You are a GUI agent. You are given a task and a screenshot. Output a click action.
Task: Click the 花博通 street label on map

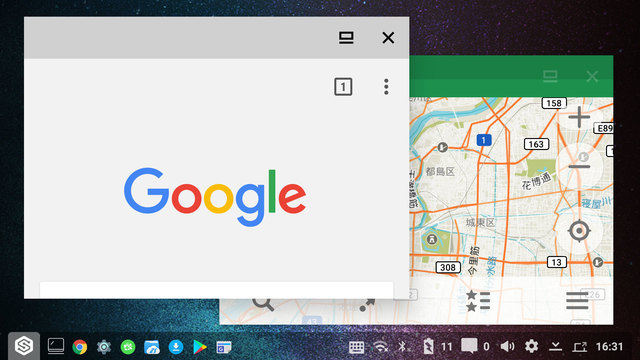click(536, 181)
